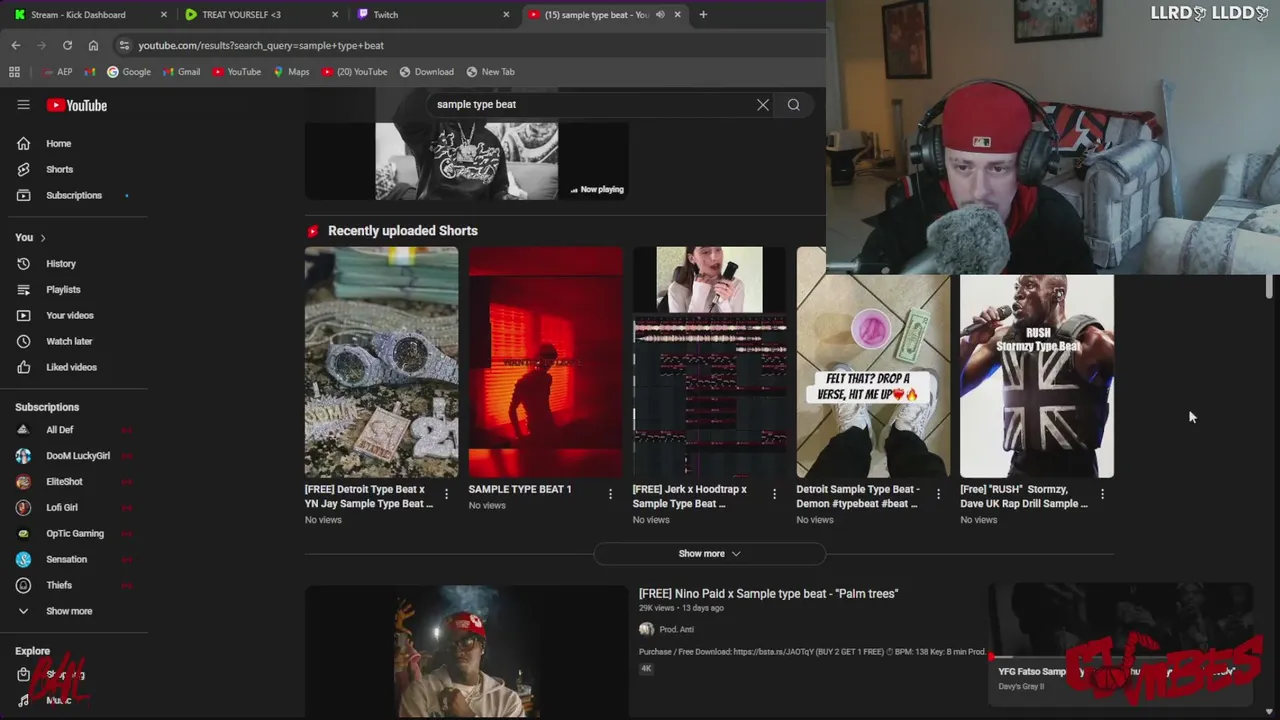1280x720 pixels.
Task: Open the New Tab bookmark
Action: (490, 72)
